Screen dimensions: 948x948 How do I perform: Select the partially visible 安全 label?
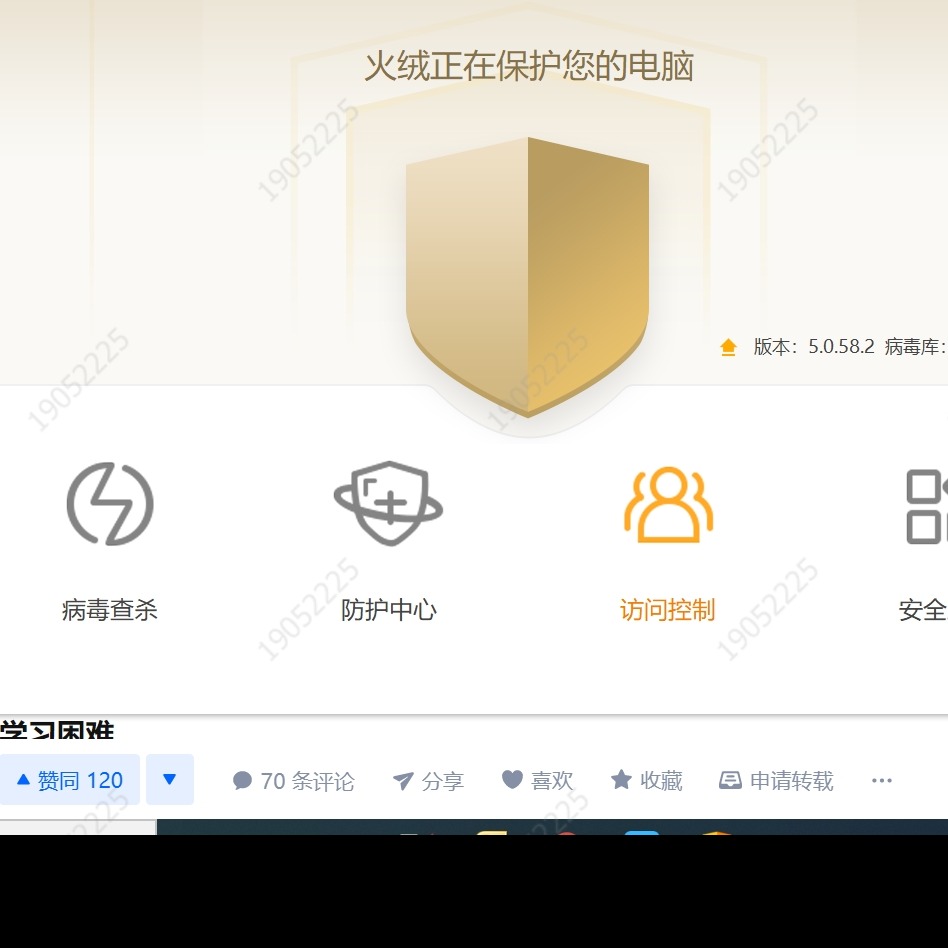point(923,610)
